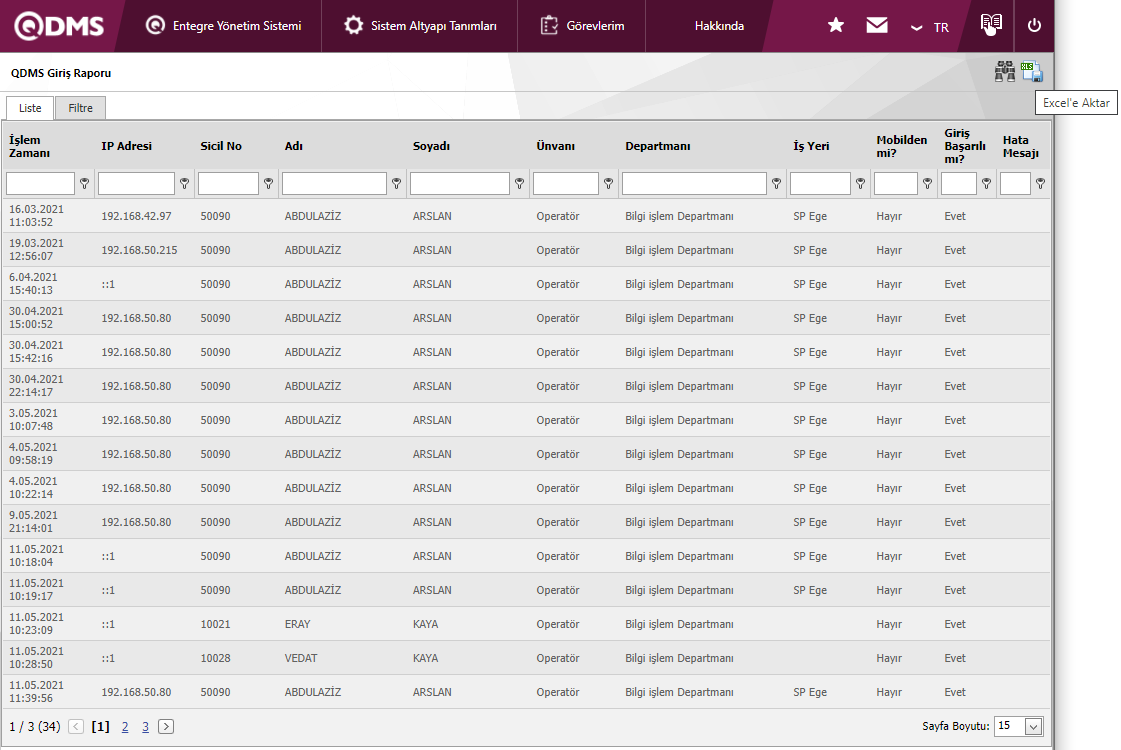
Task: Switch to the Filtre tab
Action: coord(80,108)
